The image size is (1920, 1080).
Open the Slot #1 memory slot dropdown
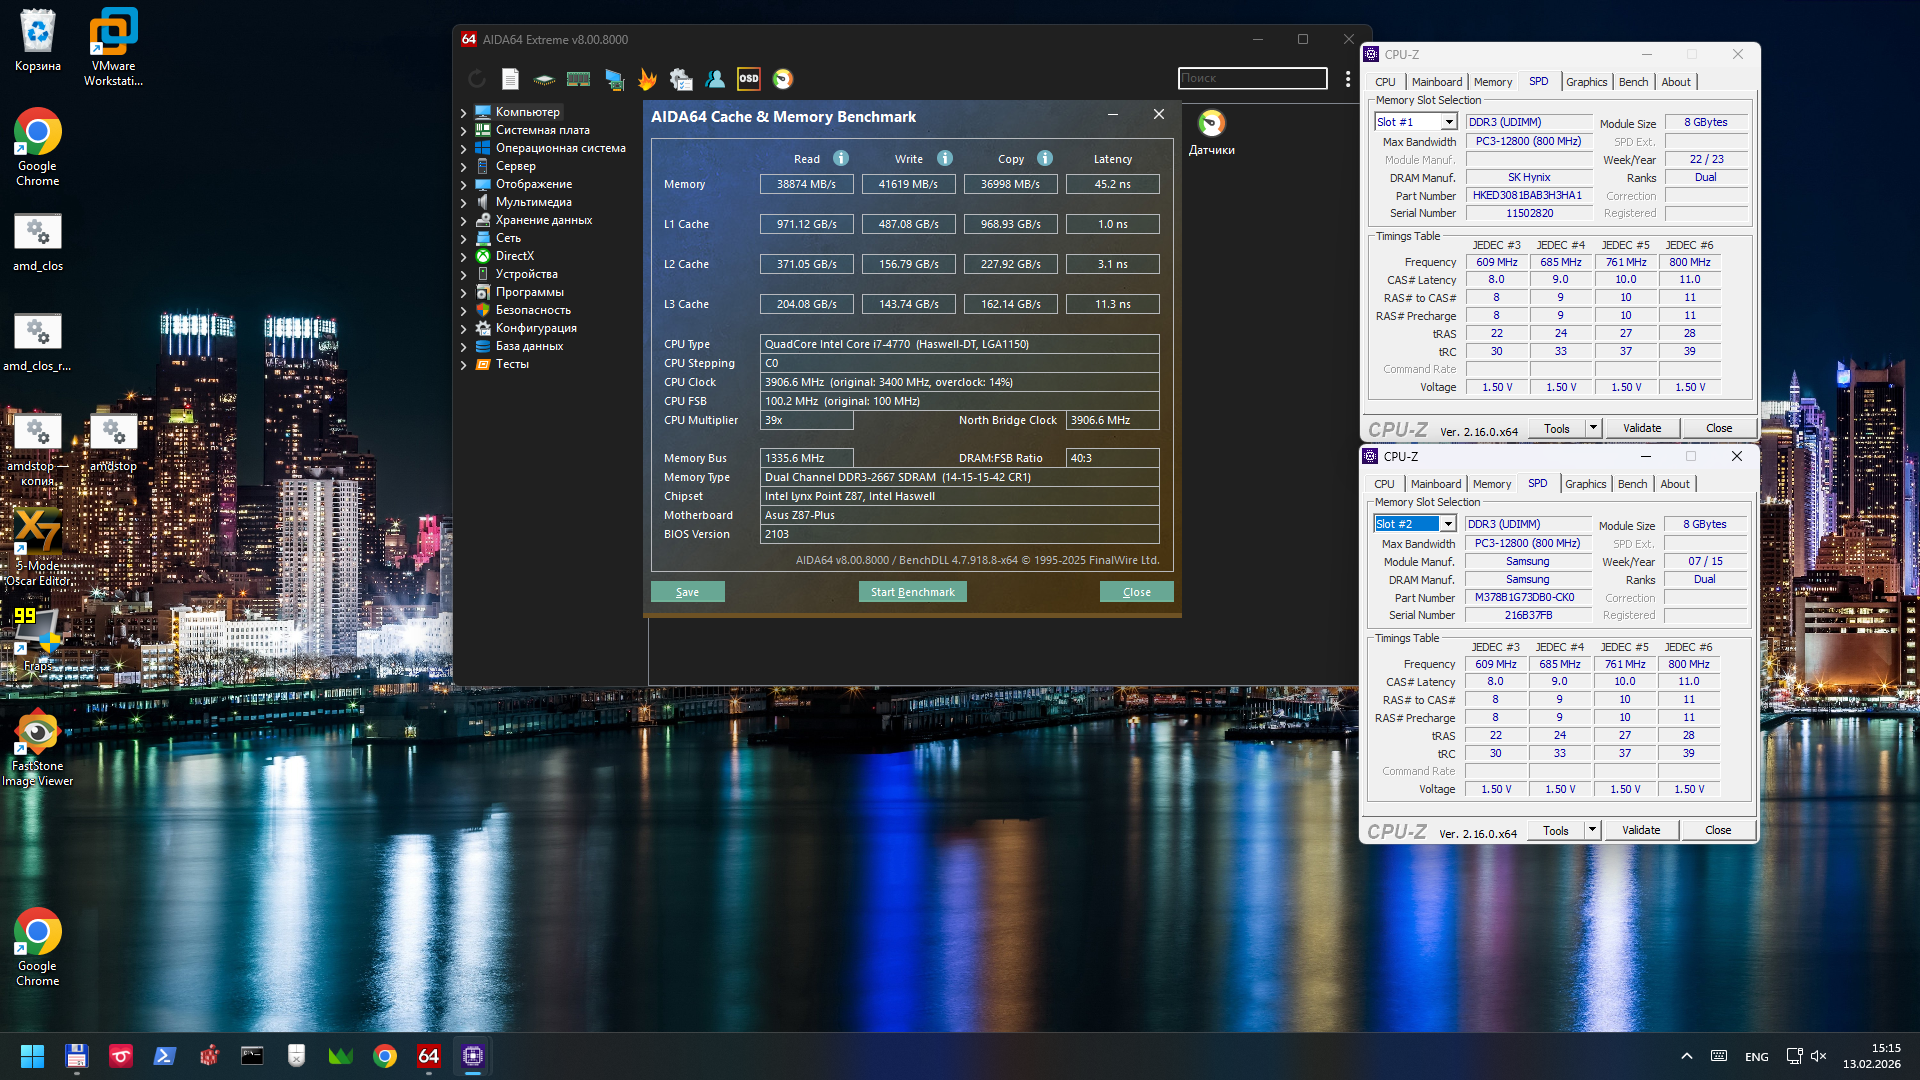coord(1448,122)
